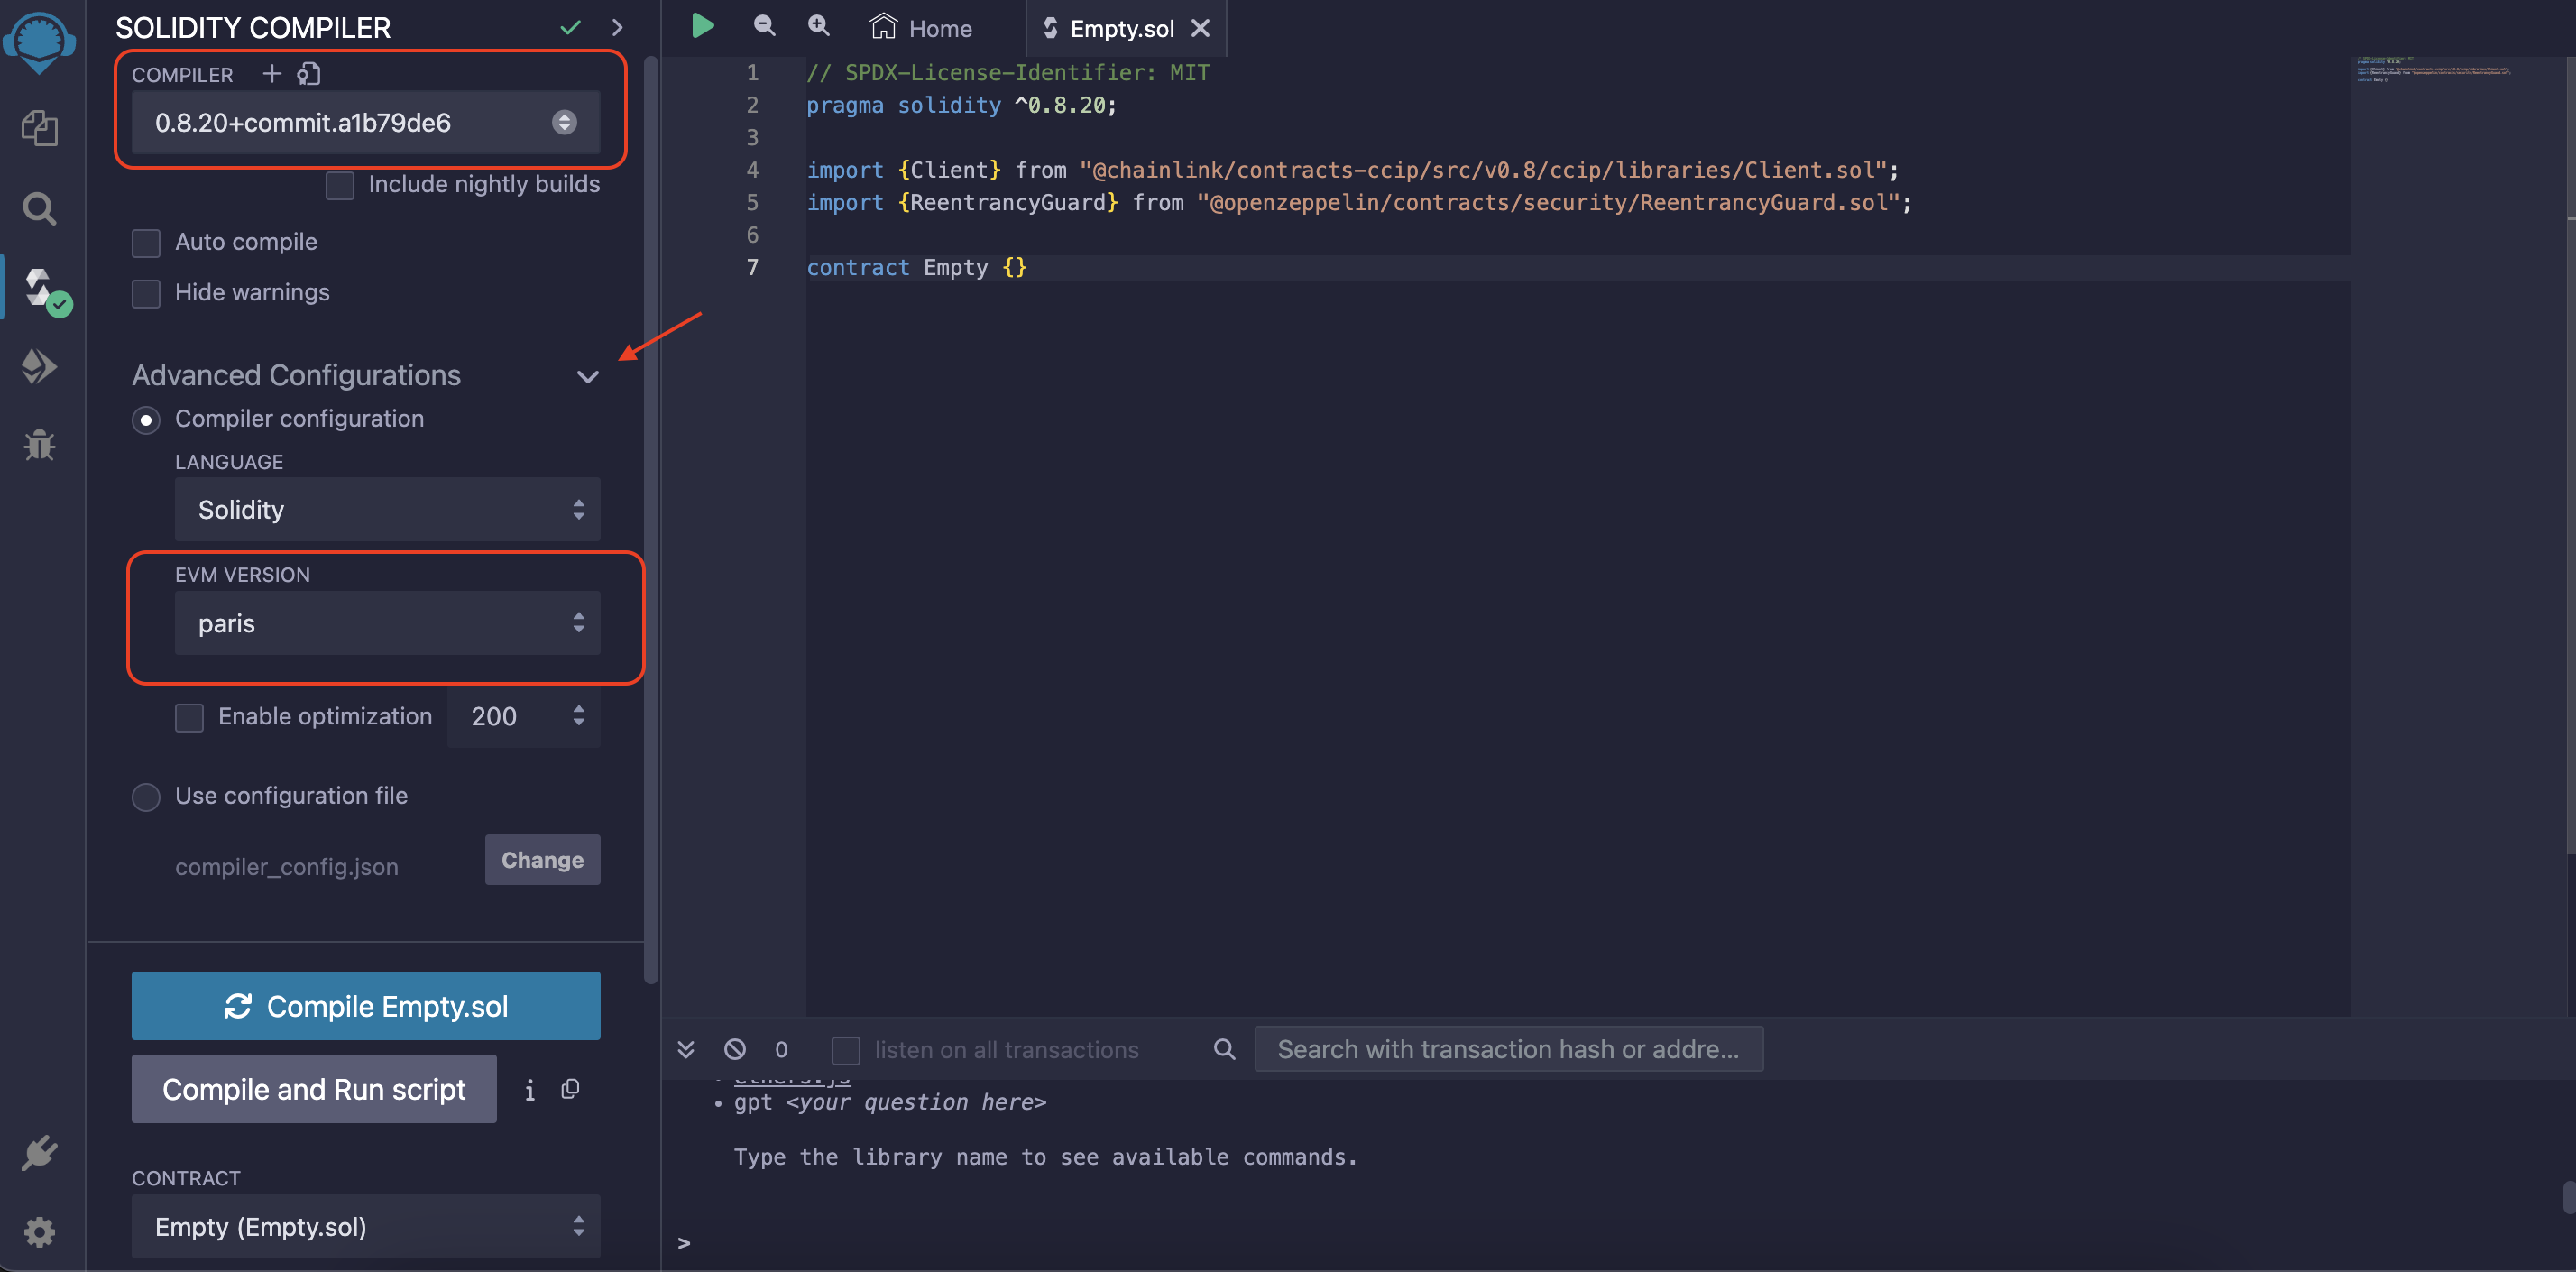The width and height of the screenshot is (2576, 1272).
Task: Open the EVM VERSION paris dropdown
Action: (x=387, y=623)
